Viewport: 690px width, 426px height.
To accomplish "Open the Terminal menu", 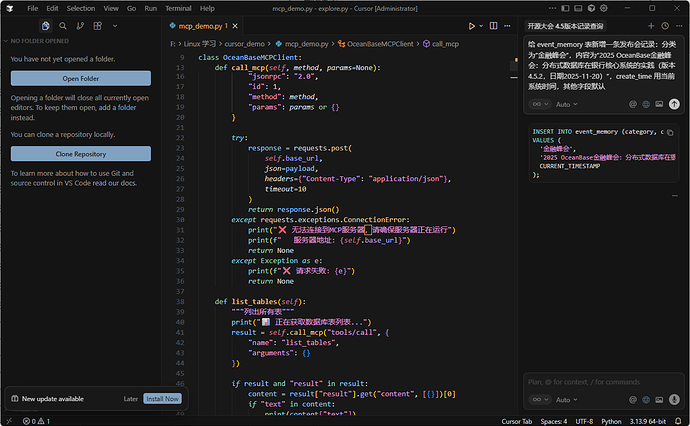I will 178,8.
